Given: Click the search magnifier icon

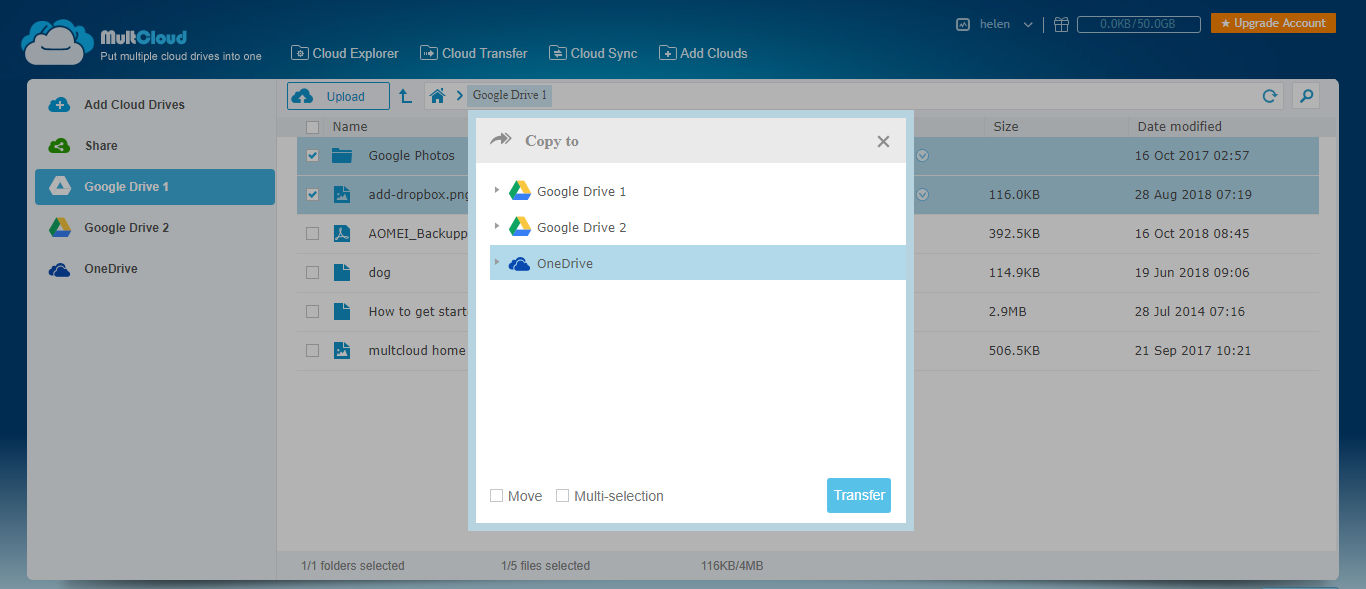Looking at the screenshot, I should tap(1305, 96).
